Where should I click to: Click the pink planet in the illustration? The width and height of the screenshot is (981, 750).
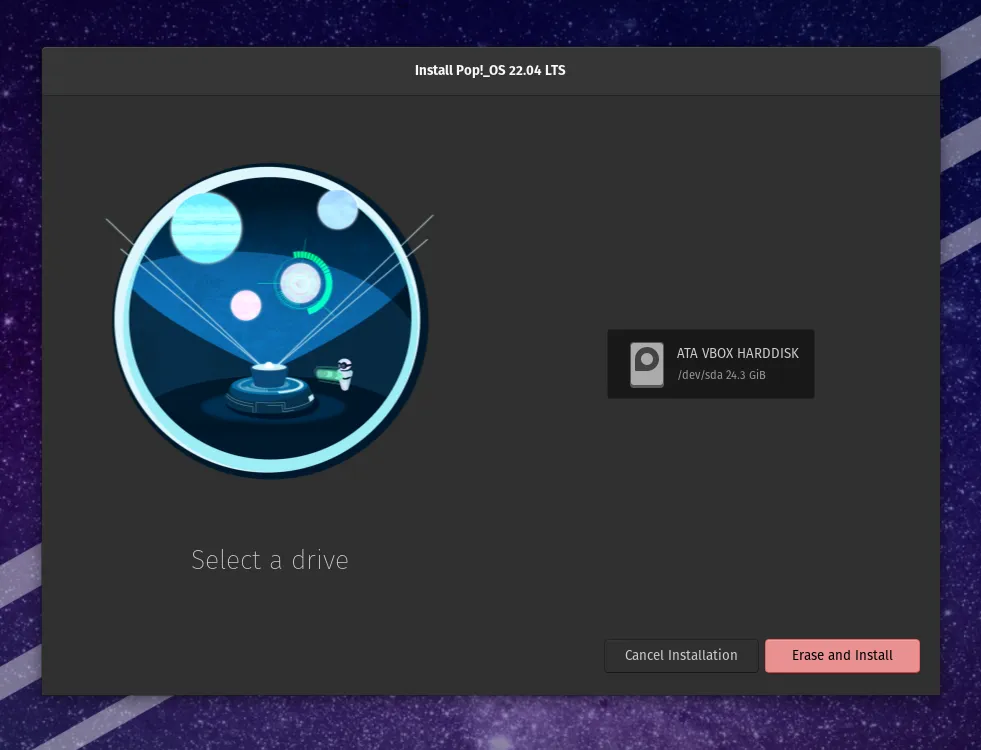[x=246, y=305]
